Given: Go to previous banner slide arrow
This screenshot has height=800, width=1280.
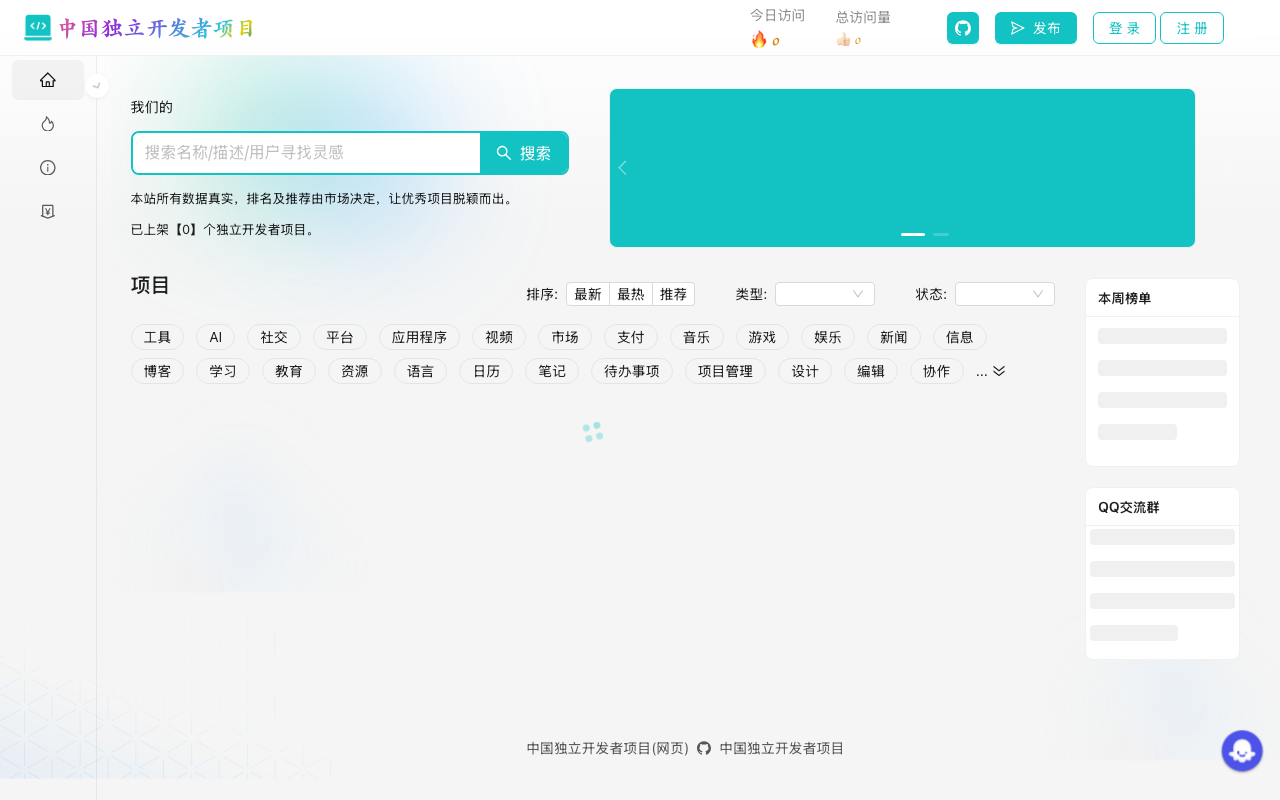Looking at the screenshot, I should click(623, 168).
